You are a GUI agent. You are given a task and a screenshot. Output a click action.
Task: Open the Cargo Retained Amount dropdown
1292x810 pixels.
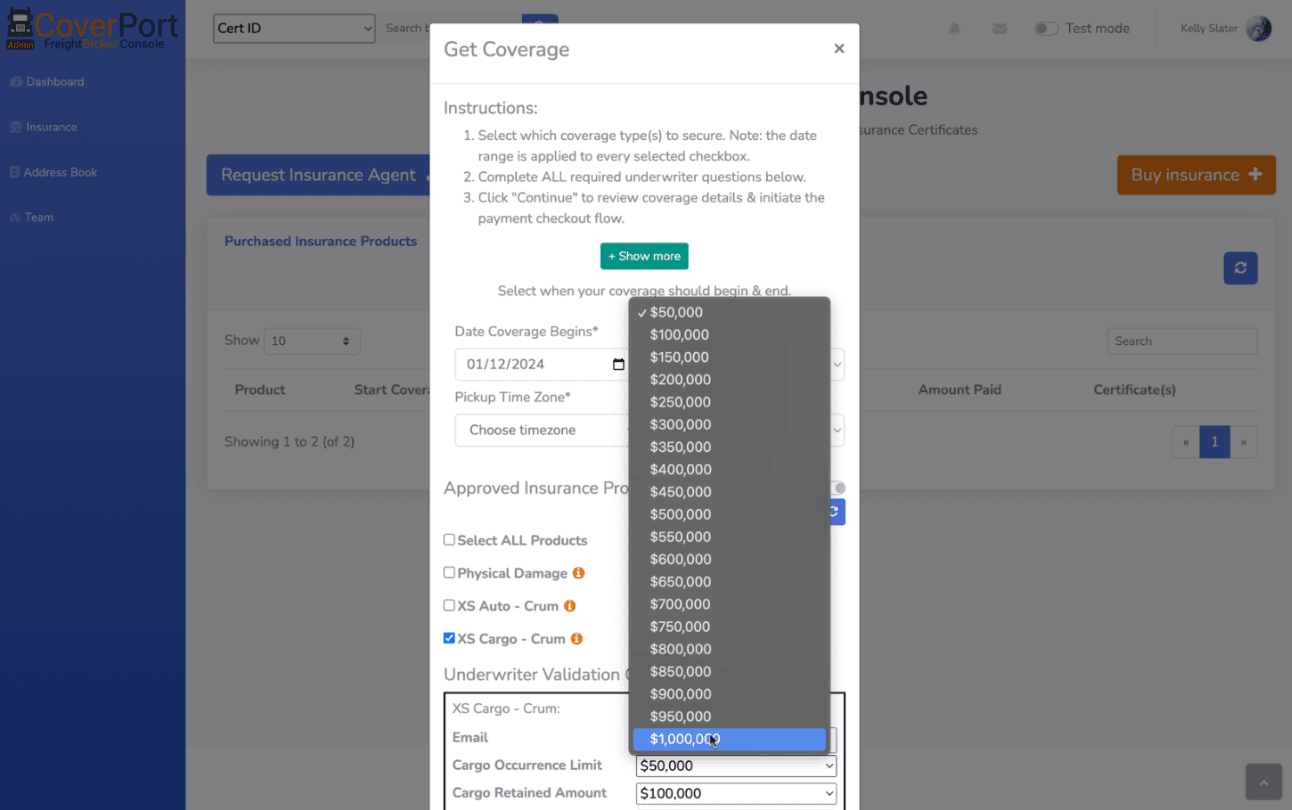(736, 793)
